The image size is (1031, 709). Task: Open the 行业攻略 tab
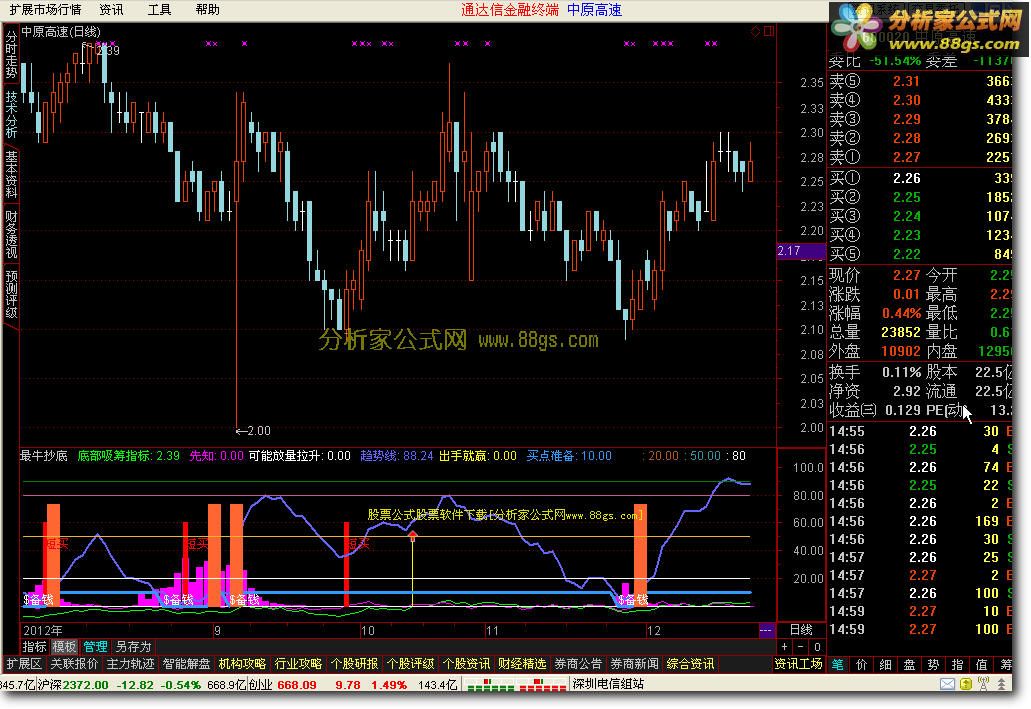point(299,664)
